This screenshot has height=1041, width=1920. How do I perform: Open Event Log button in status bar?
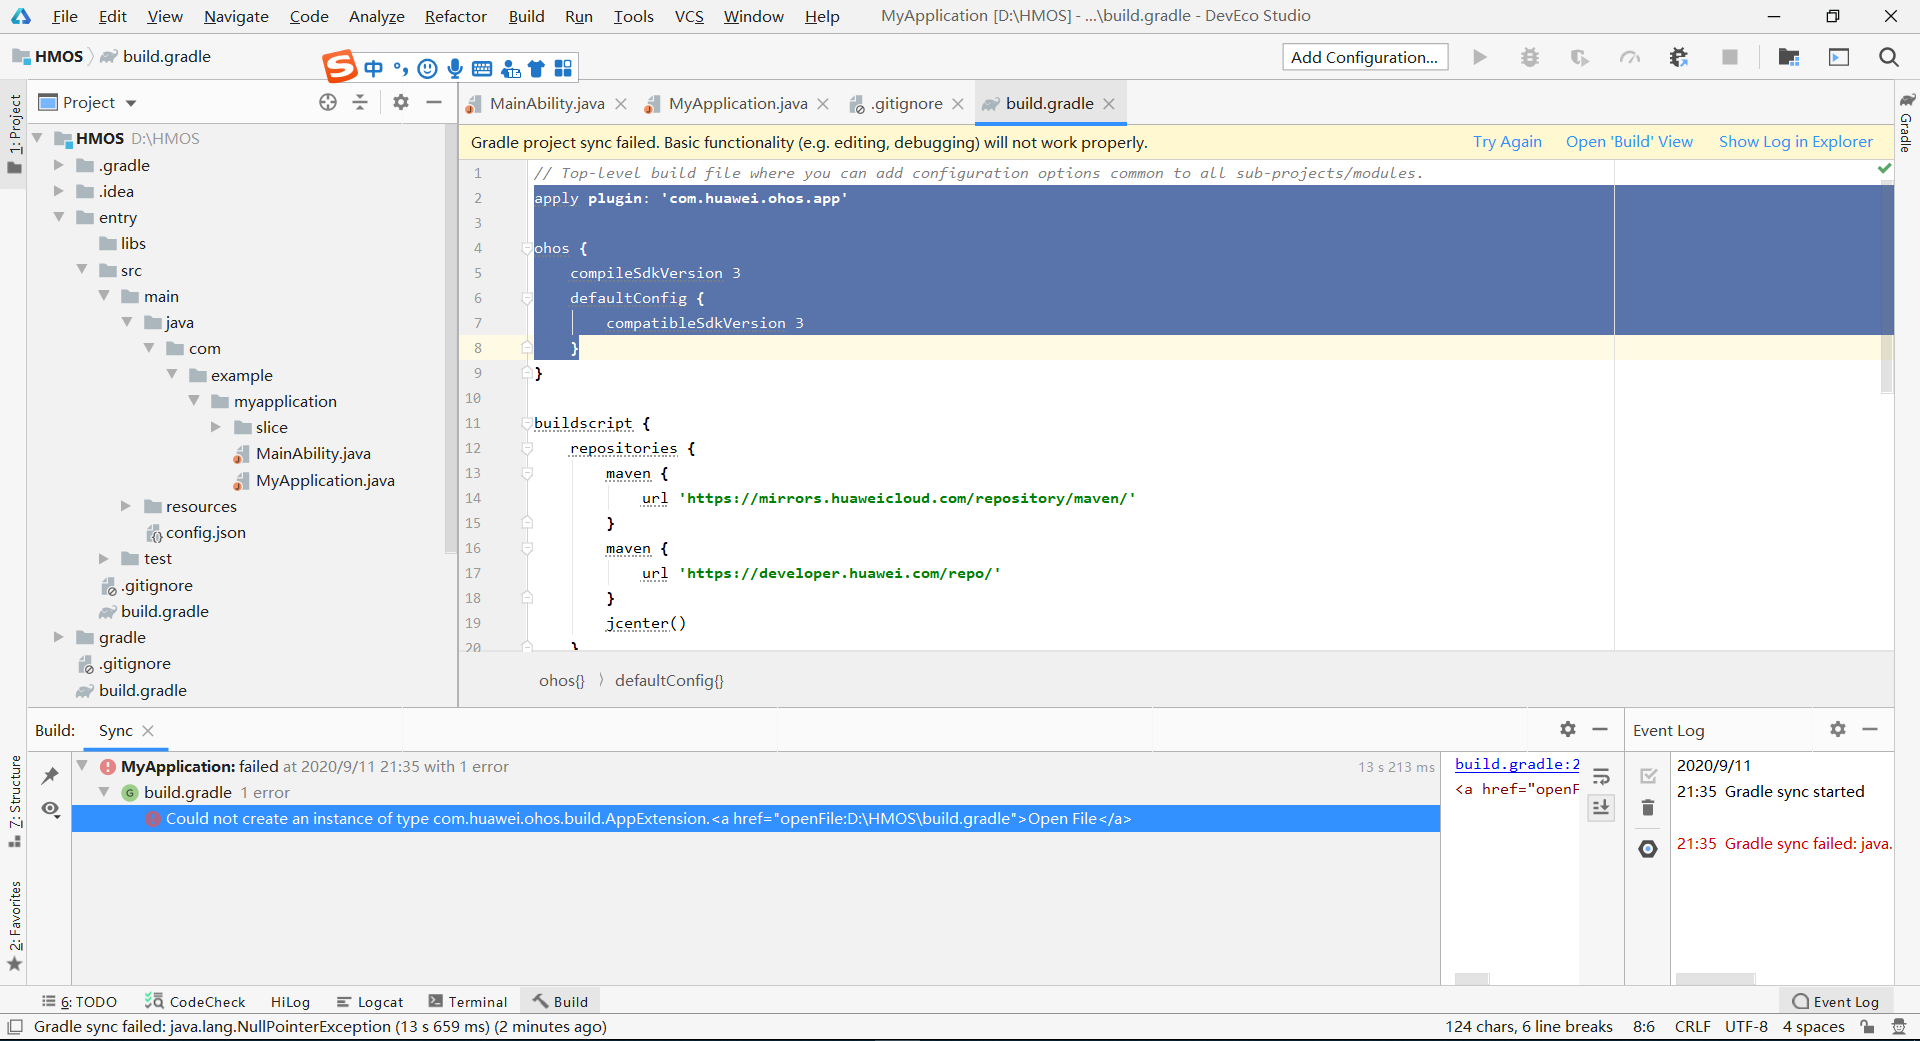[1836, 1001]
